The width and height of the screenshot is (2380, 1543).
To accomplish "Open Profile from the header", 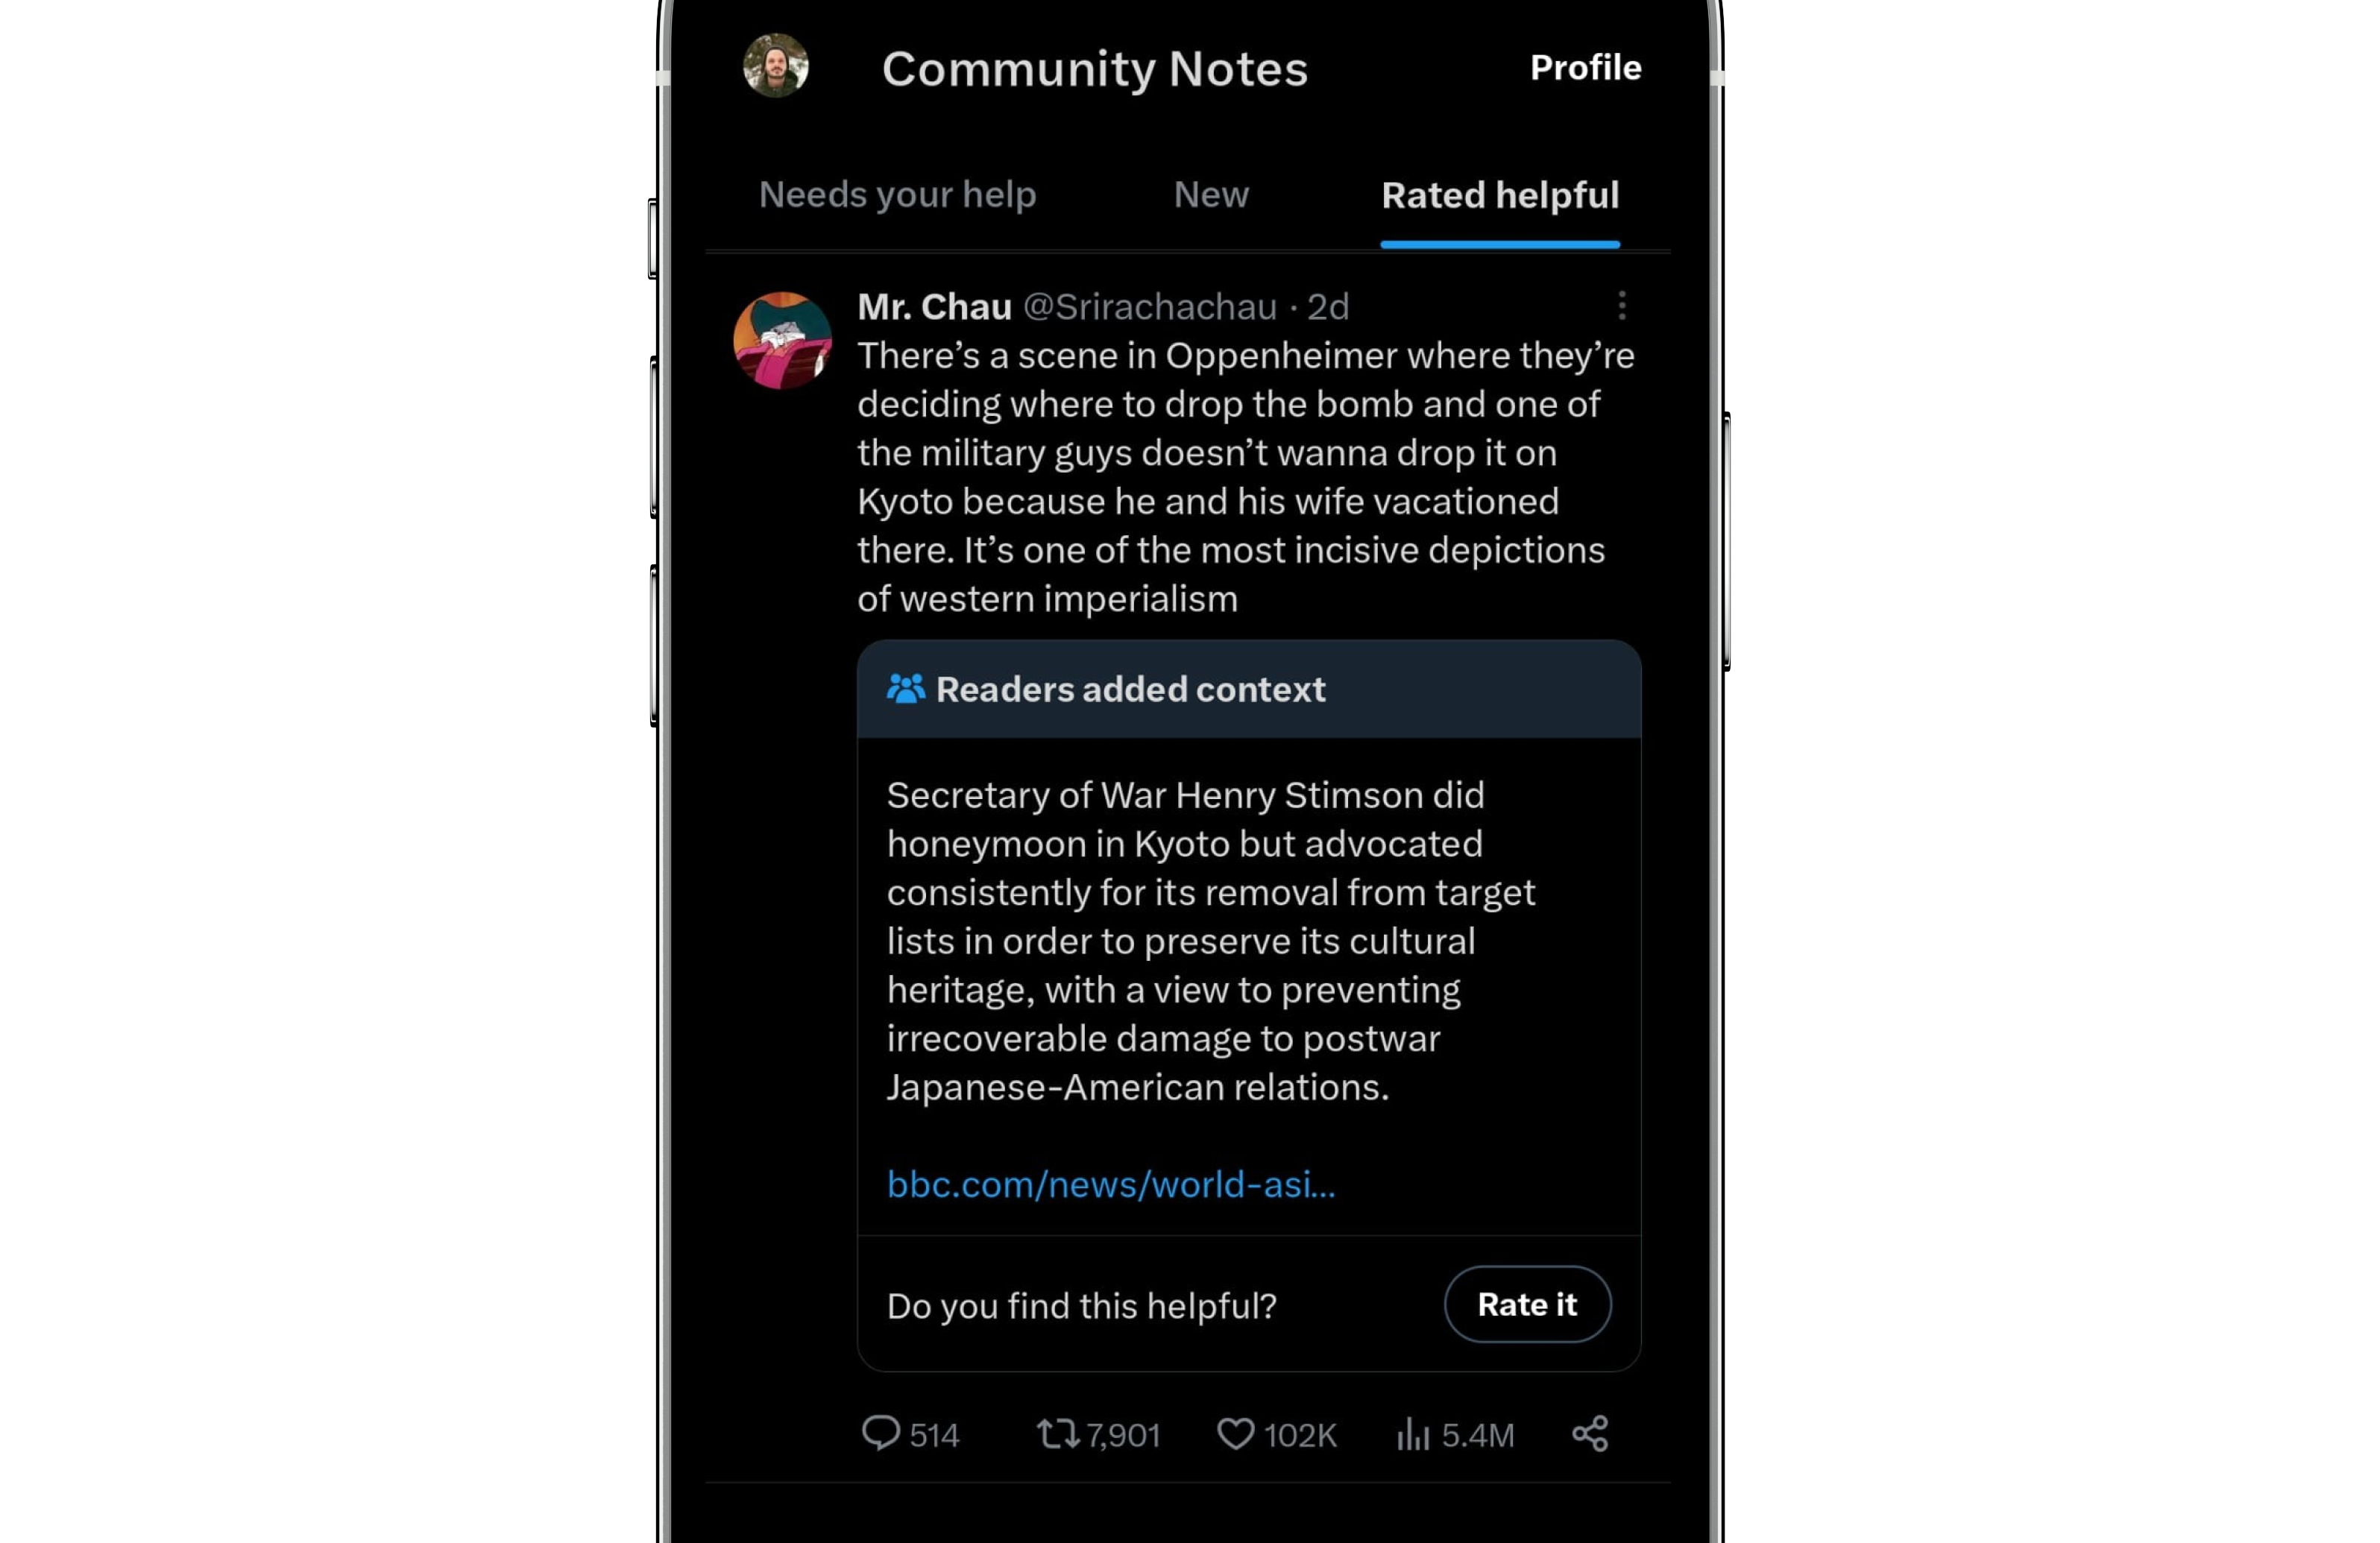I will click(x=1586, y=67).
